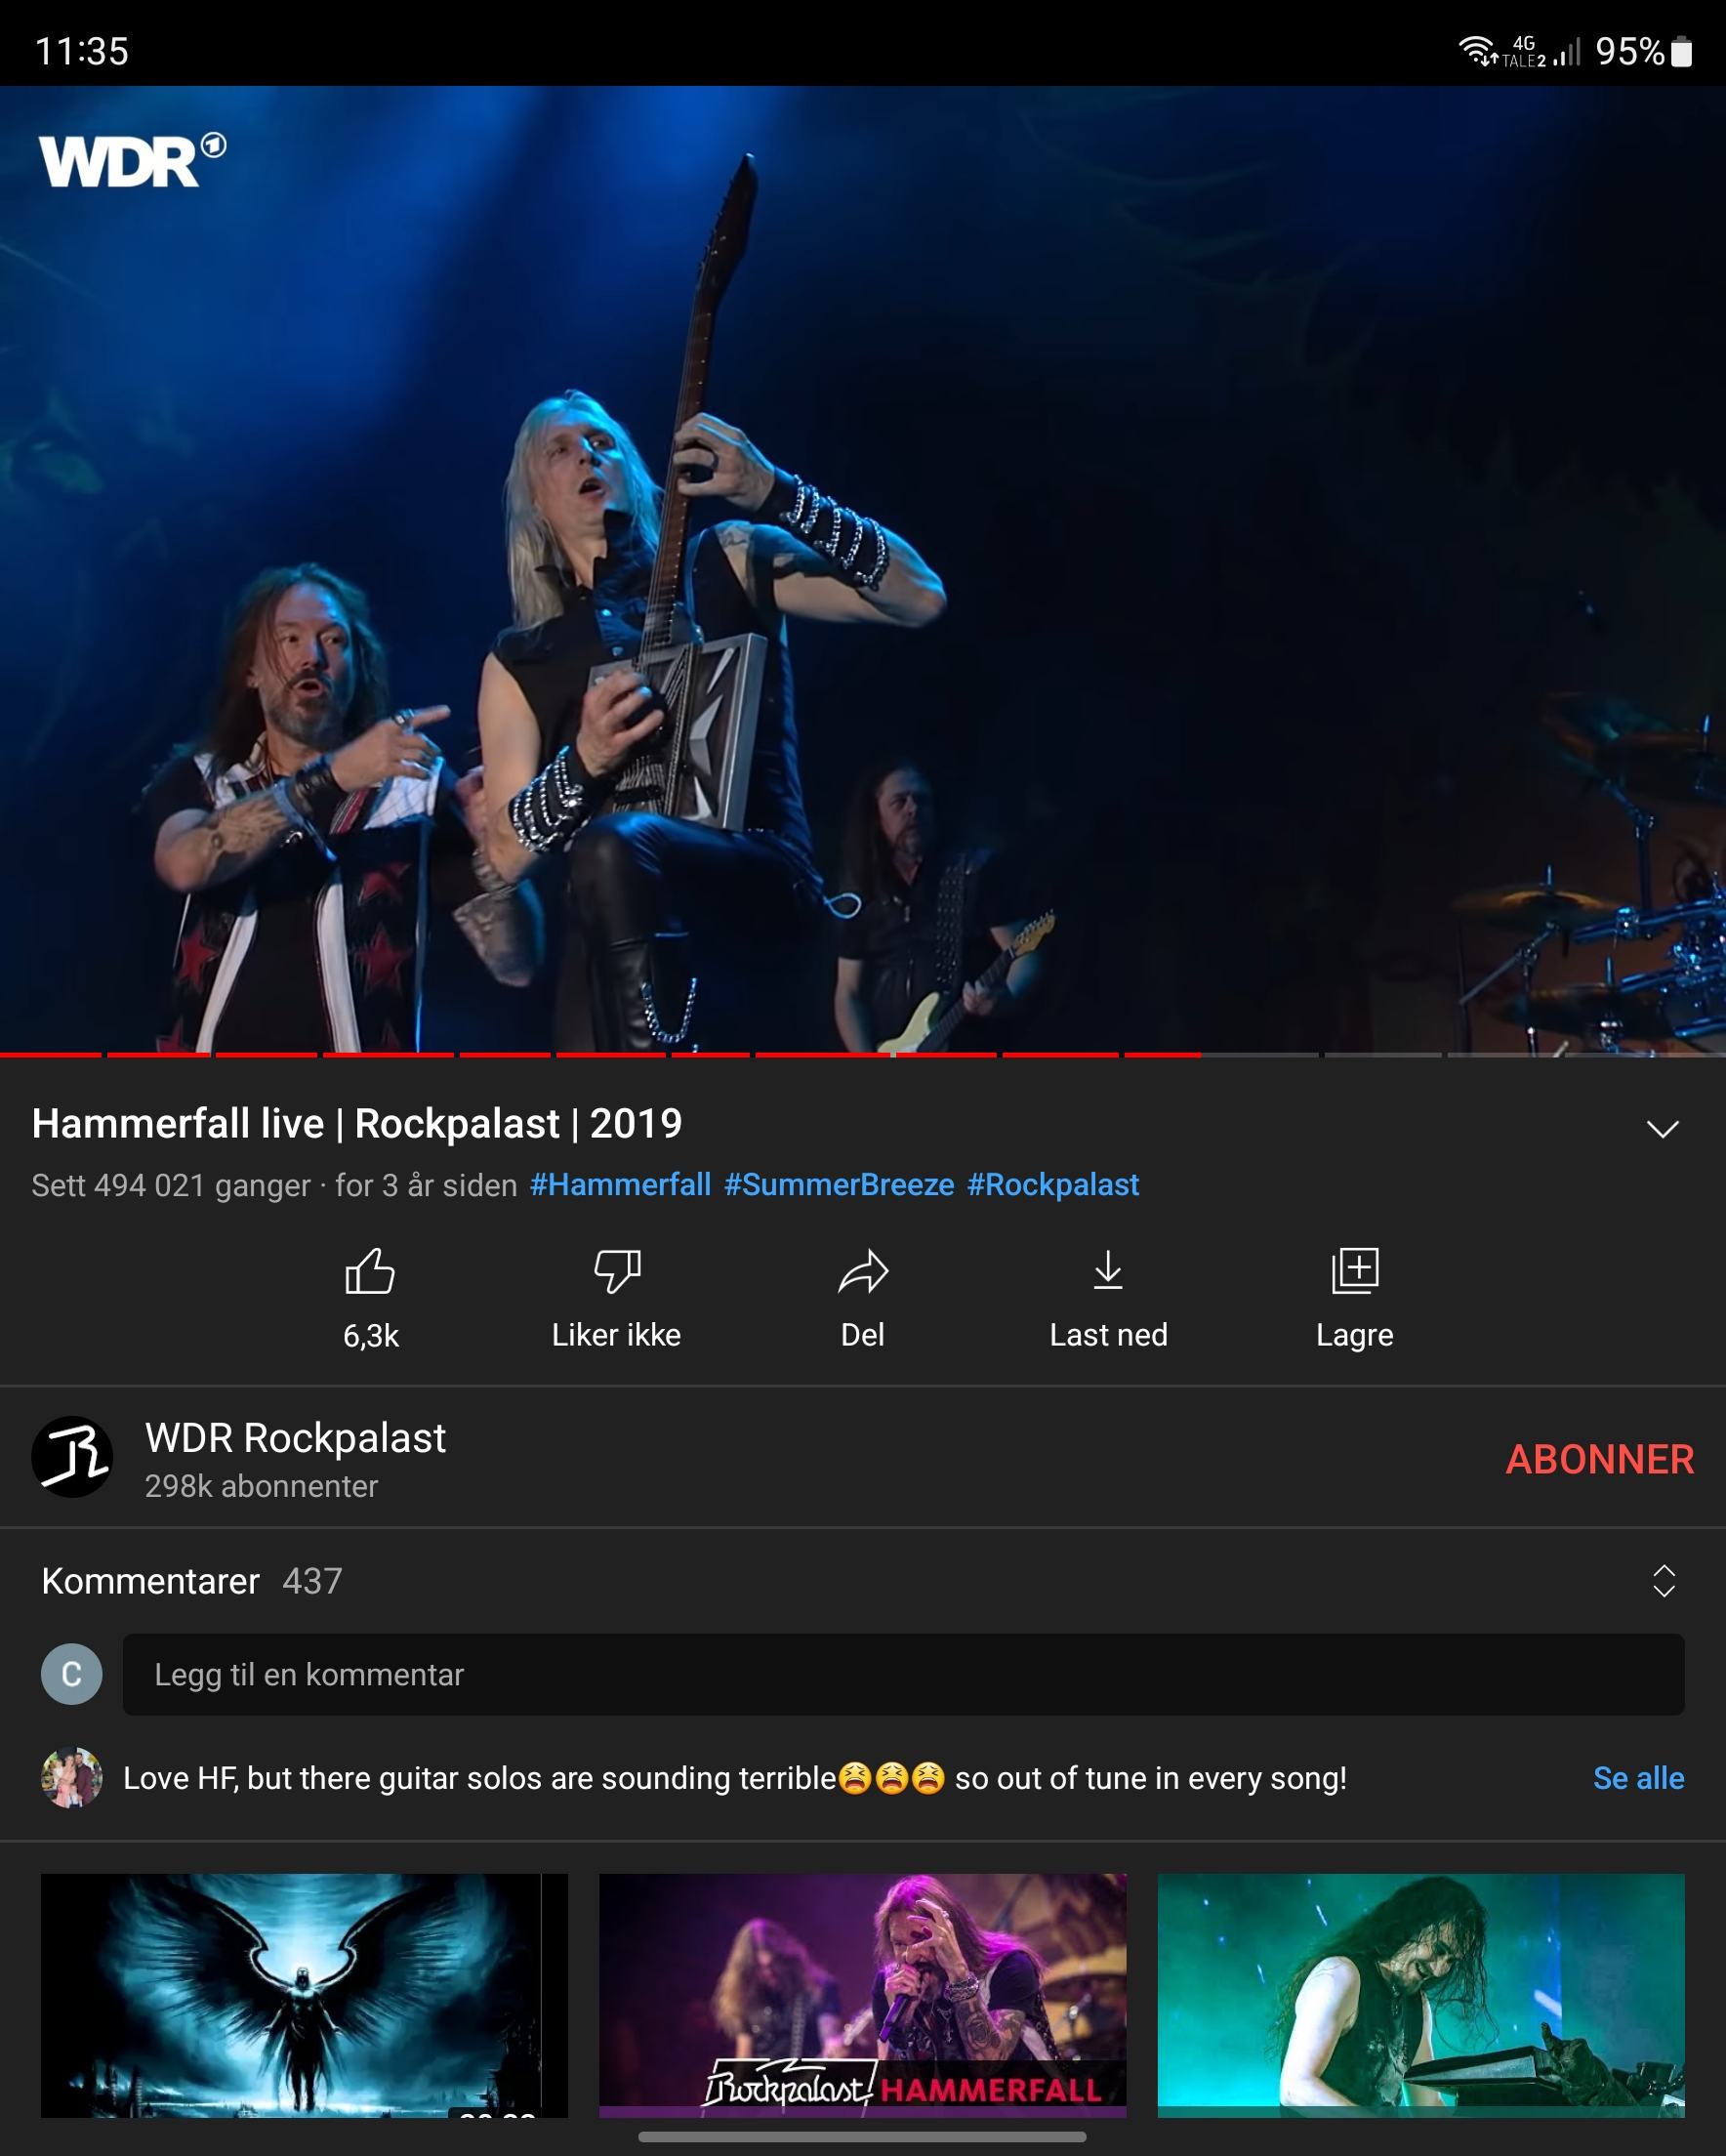The width and height of the screenshot is (1726, 2156).
Task: Tap the 'Legg til en kommentar' field
Action: pyautogui.click(x=903, y=1674)
